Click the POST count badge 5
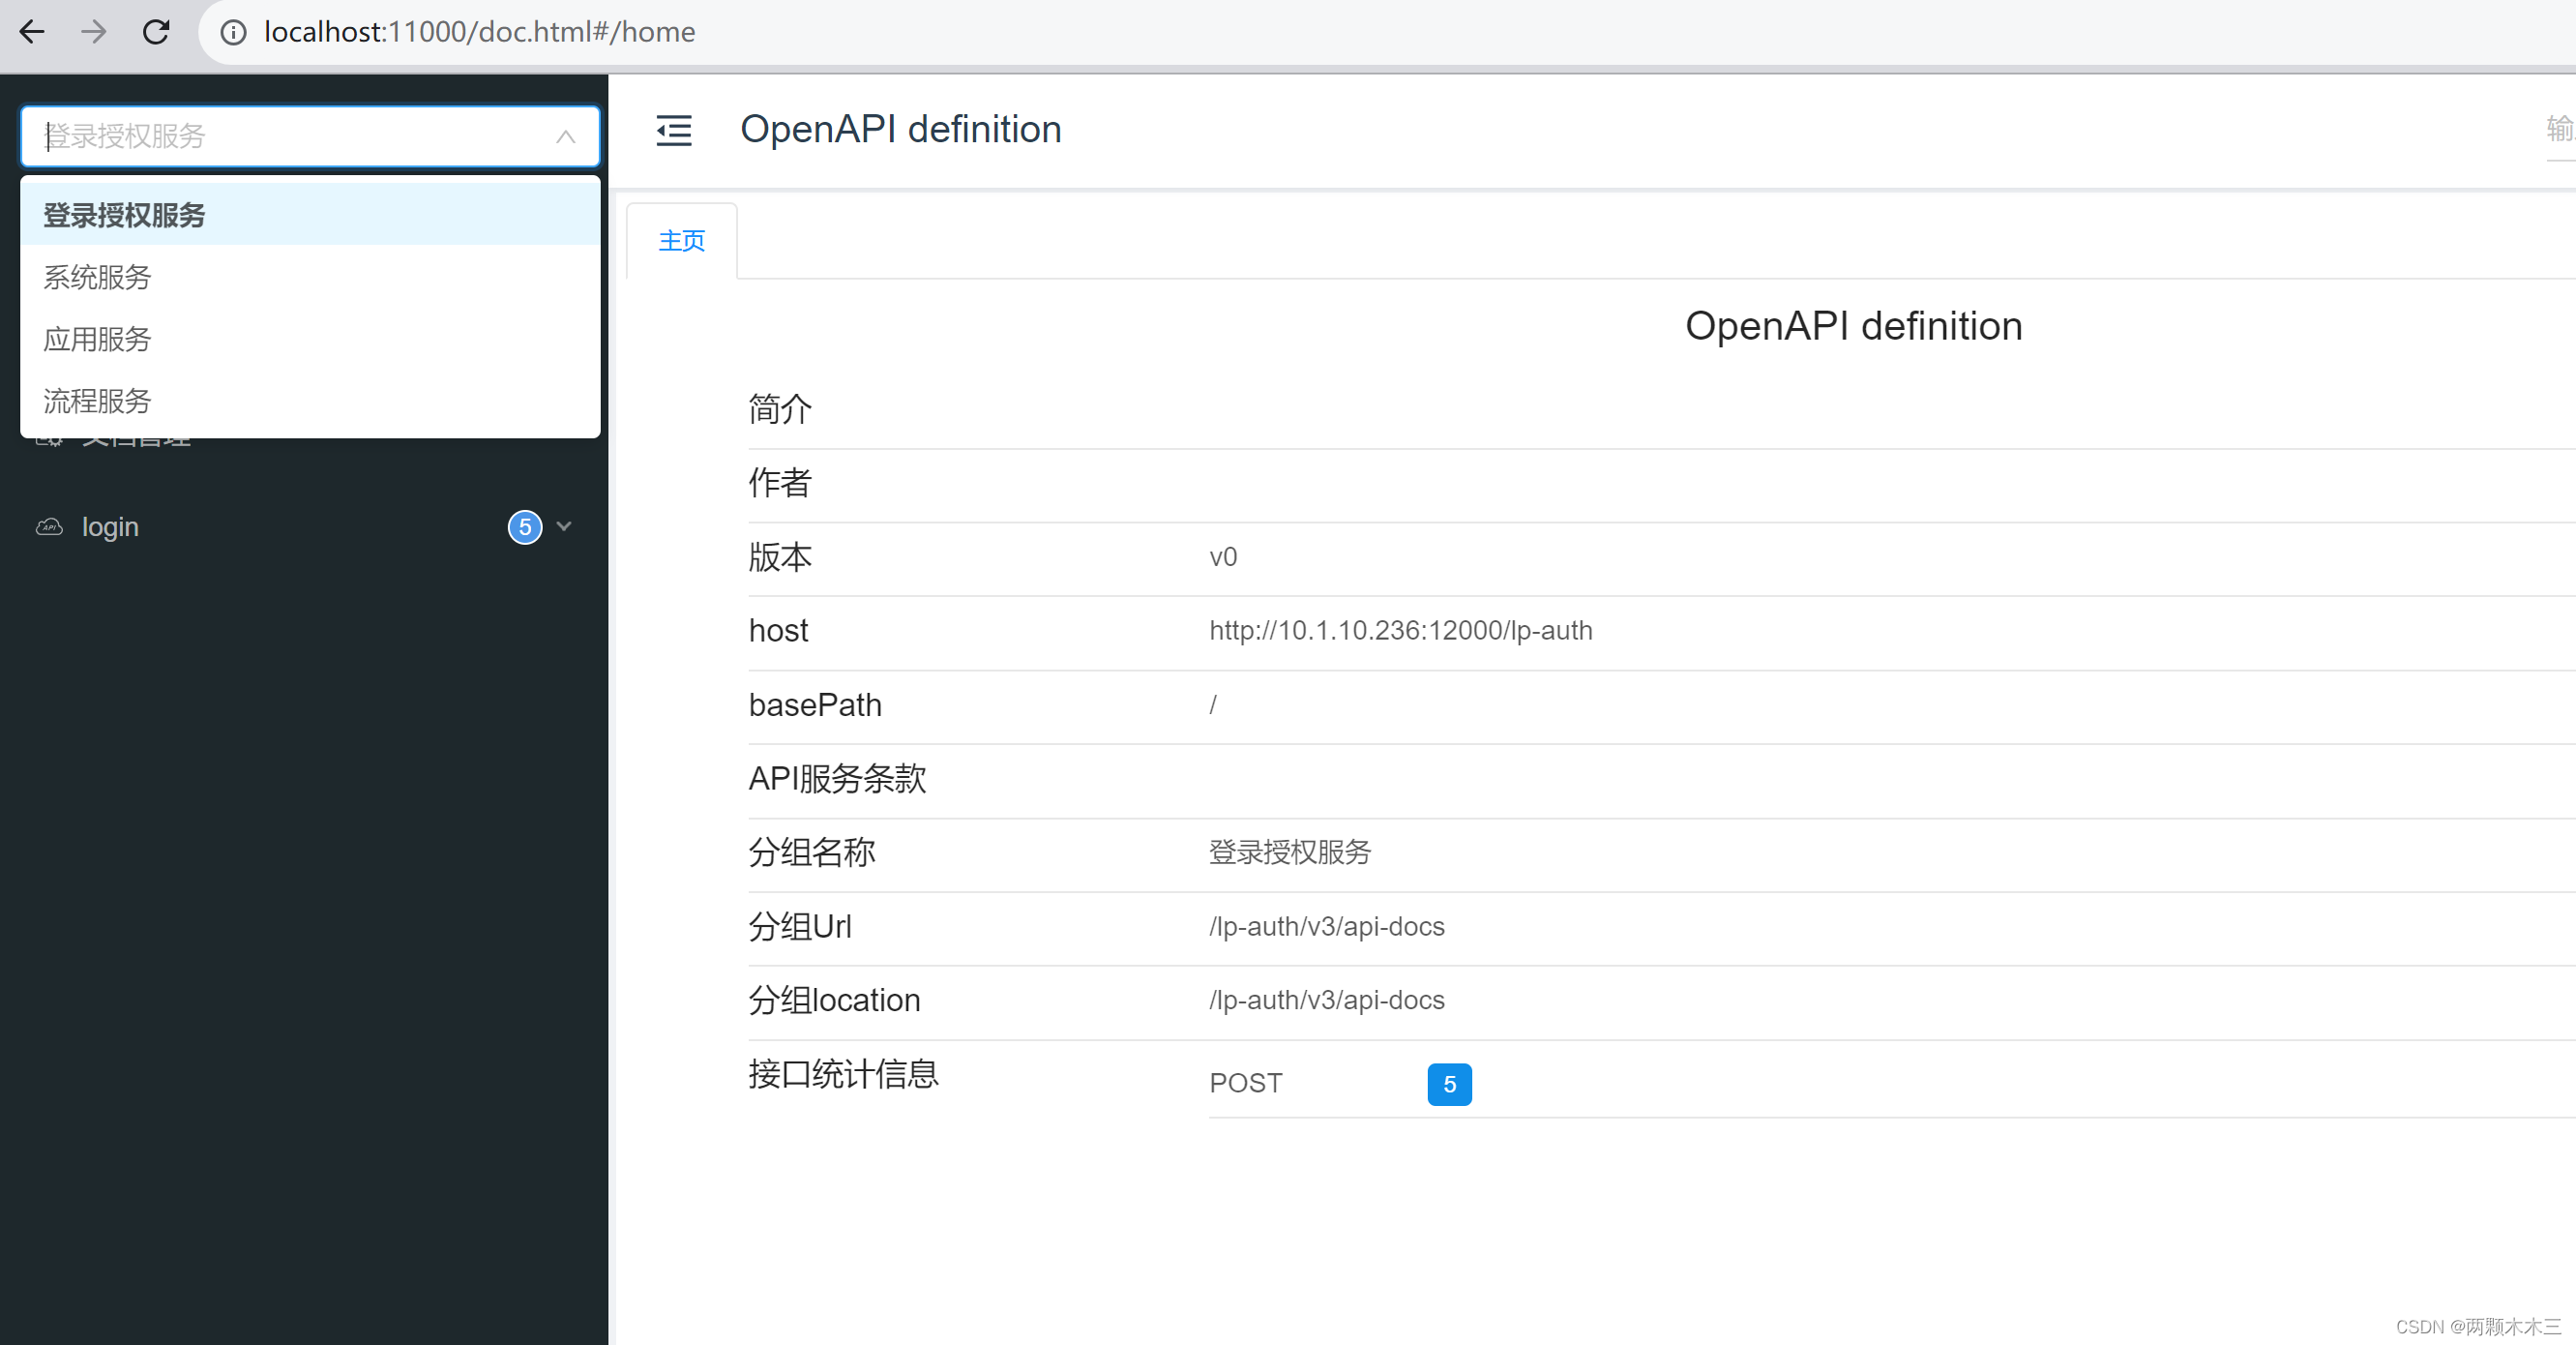2576x1345 pixels. click(1449, 1084)
